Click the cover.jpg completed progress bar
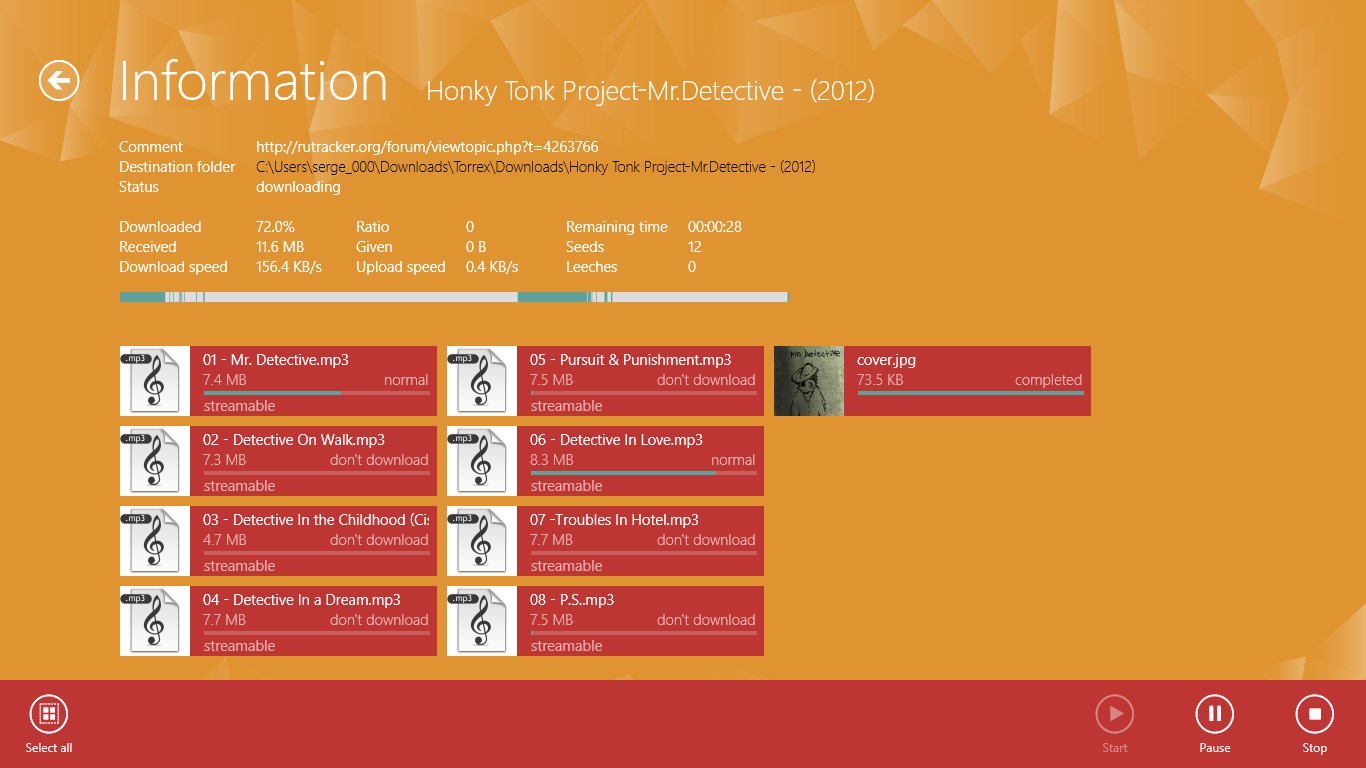This screenshot has height=768, width=1366. click(970, 393)
